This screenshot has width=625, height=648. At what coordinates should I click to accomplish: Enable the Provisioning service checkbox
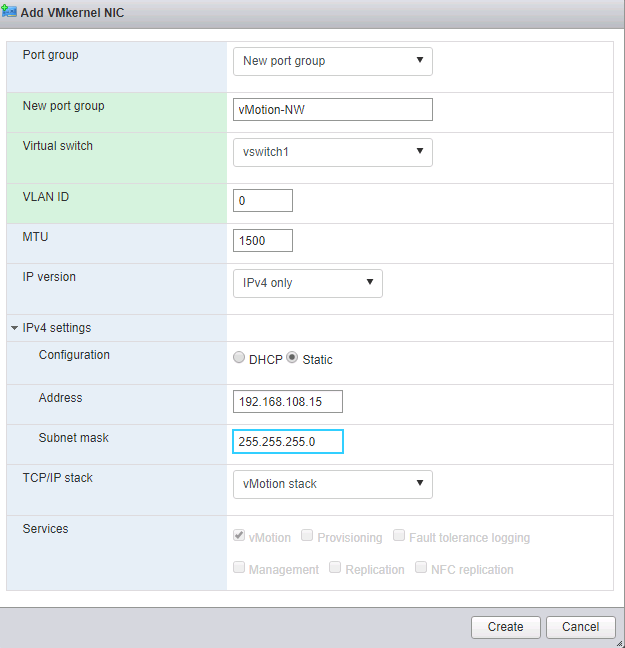[x=308, y=536]
